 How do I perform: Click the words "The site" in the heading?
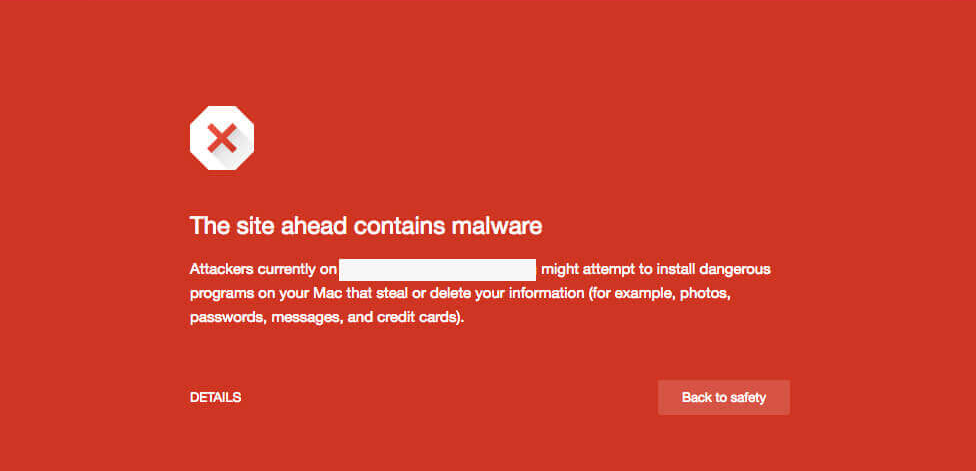222,226
